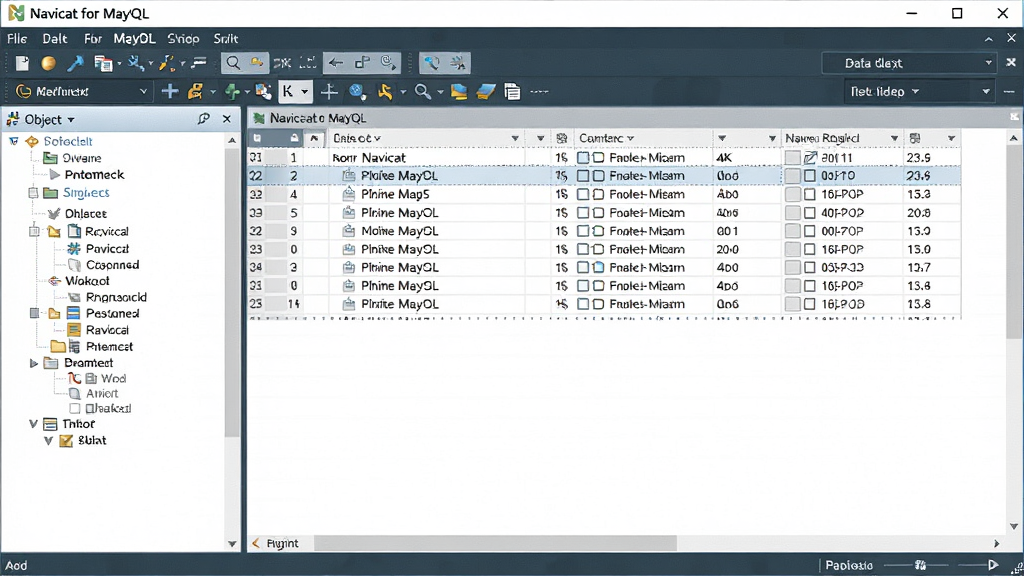Viewport: 1024px width, 576px height.
Task: Check the Dlaakcal checkbox in the tree
Action: click(x=75, y=408)
